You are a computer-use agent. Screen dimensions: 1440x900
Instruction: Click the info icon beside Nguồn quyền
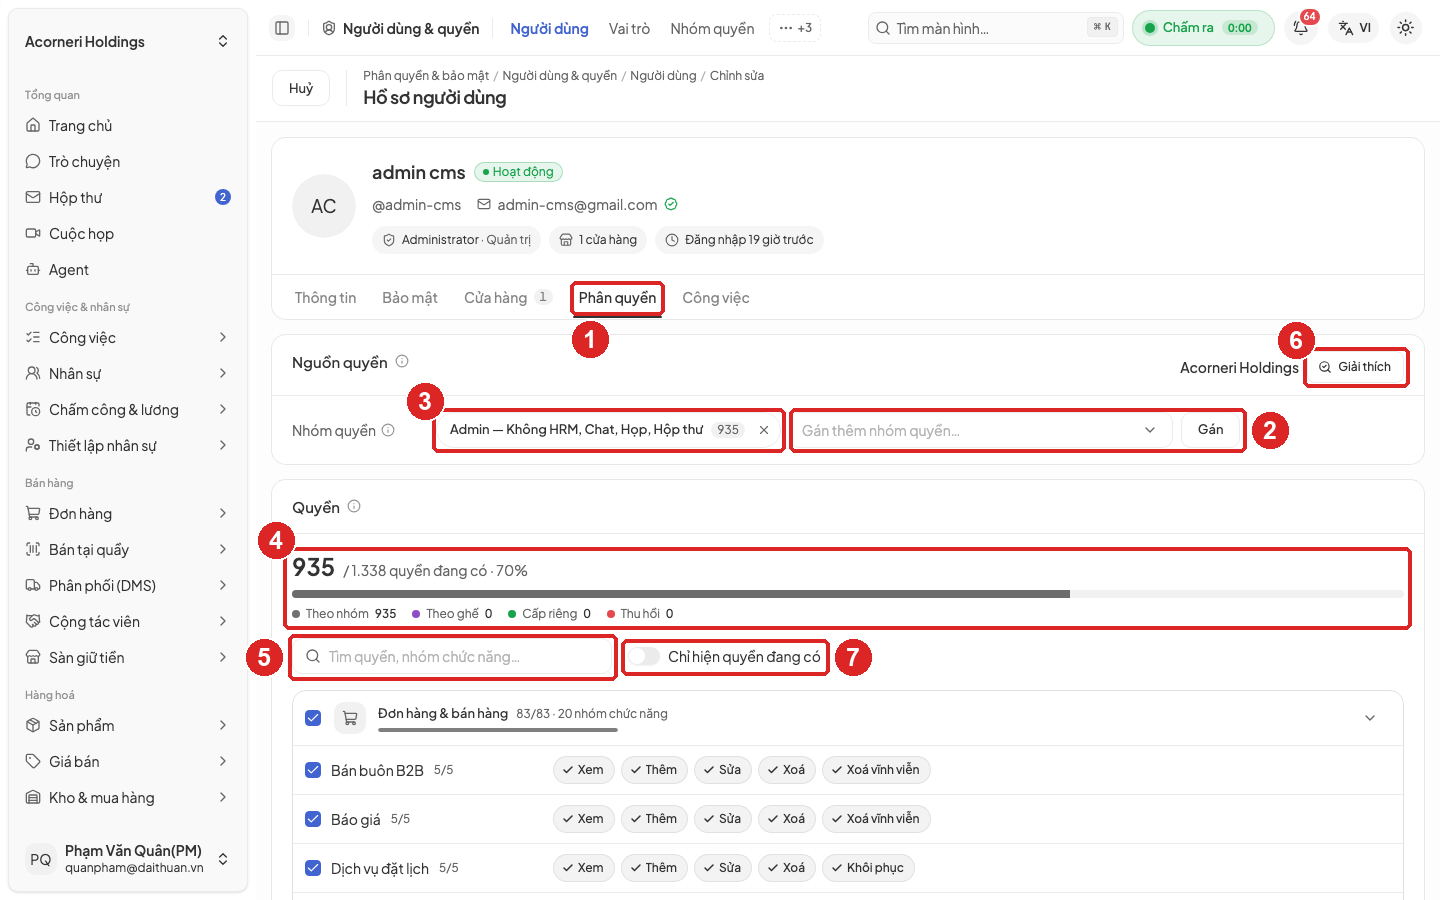(x=402, y=362)
